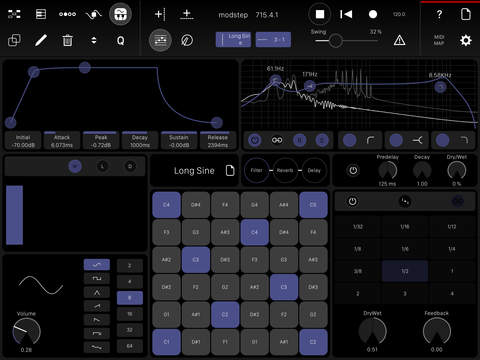This screenshot has height=360, width=480.
Task: Click the Q quantize button
Action: click(x=120, y=41)
